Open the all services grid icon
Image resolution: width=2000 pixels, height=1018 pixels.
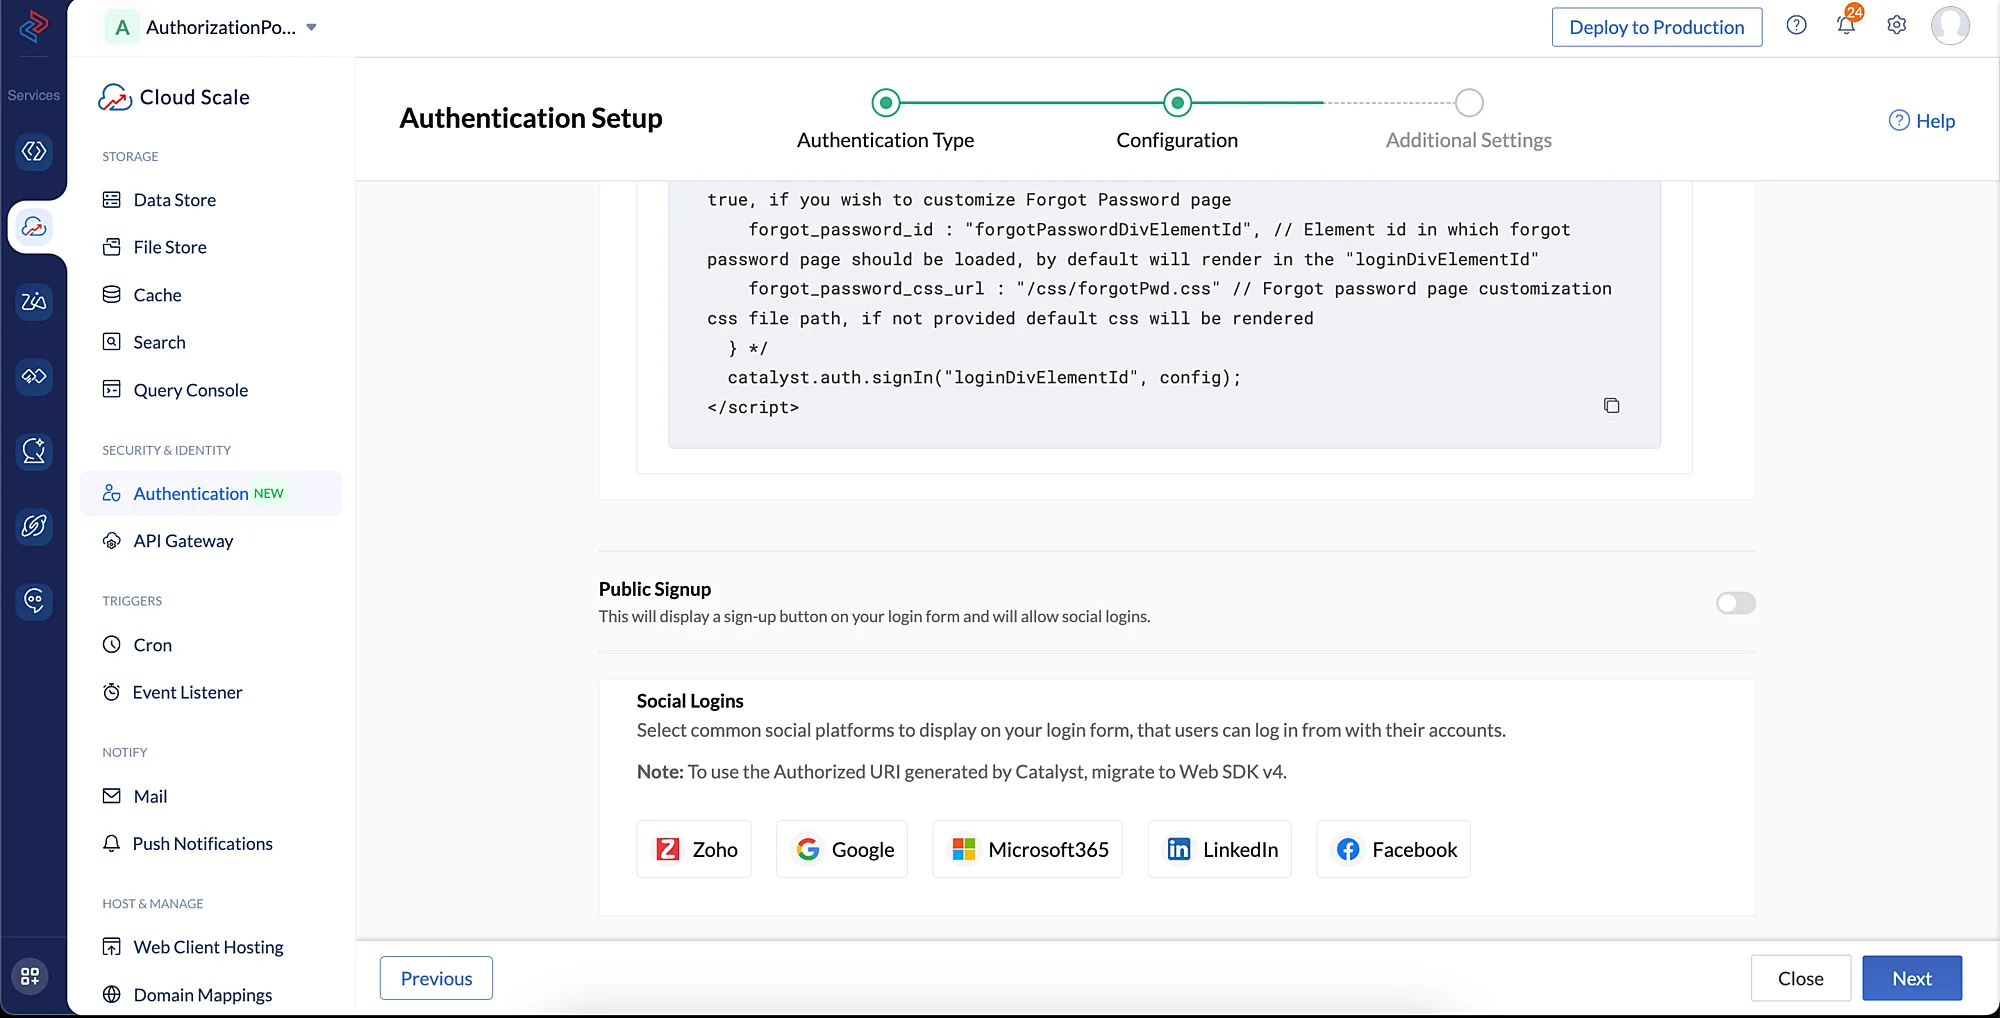point(30,976)
